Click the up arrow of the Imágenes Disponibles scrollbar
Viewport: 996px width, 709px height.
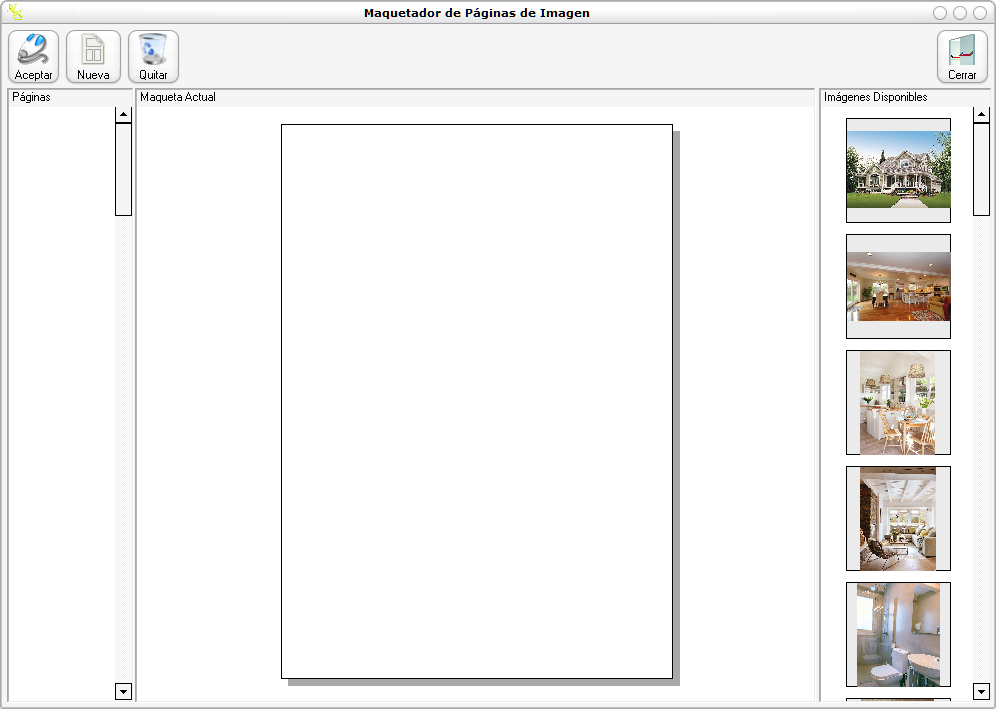(981, 114)
